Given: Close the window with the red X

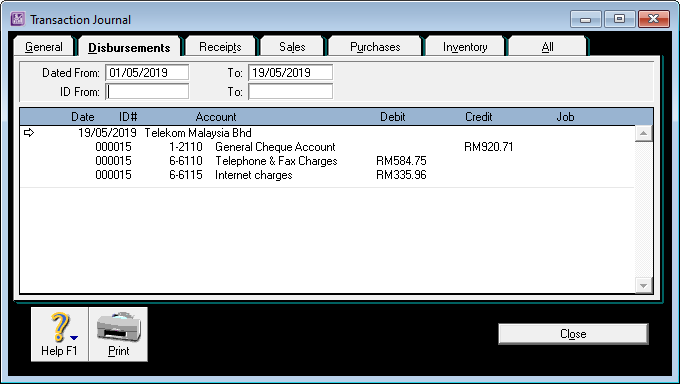Looking at the screenshot, I should (654, 19).
